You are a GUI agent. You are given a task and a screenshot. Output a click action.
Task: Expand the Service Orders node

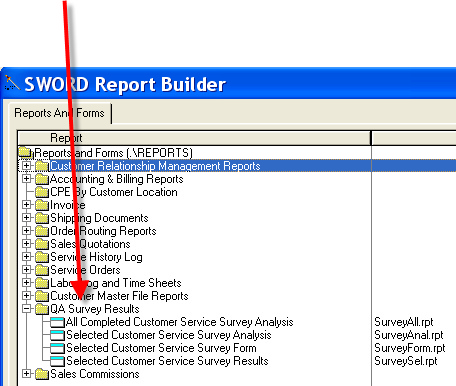coord(26,269)
